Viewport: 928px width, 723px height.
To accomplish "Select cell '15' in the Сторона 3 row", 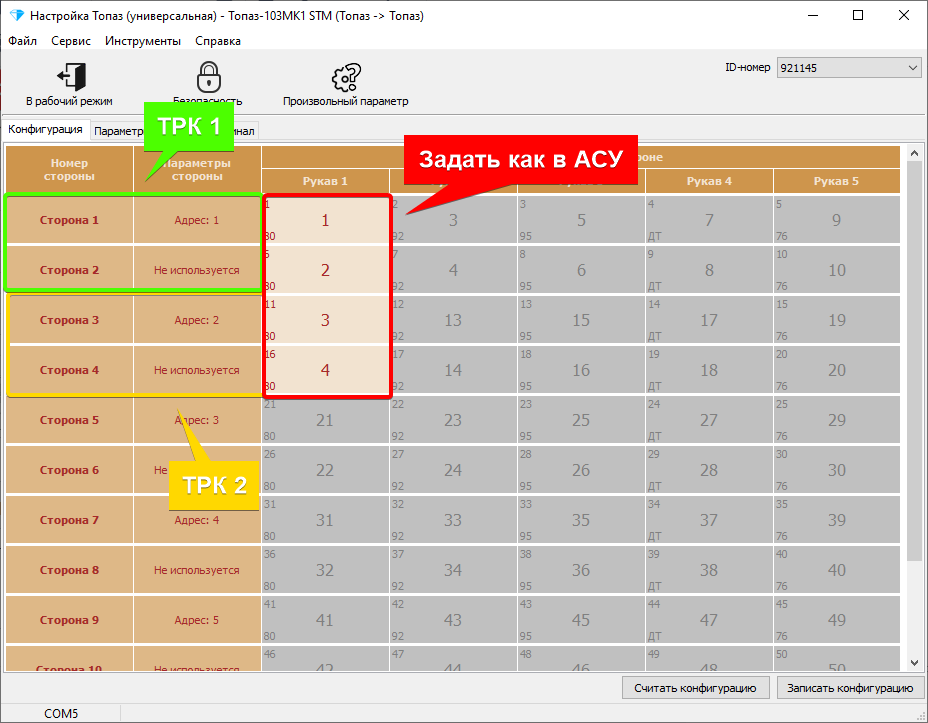I will coord(581,320).
